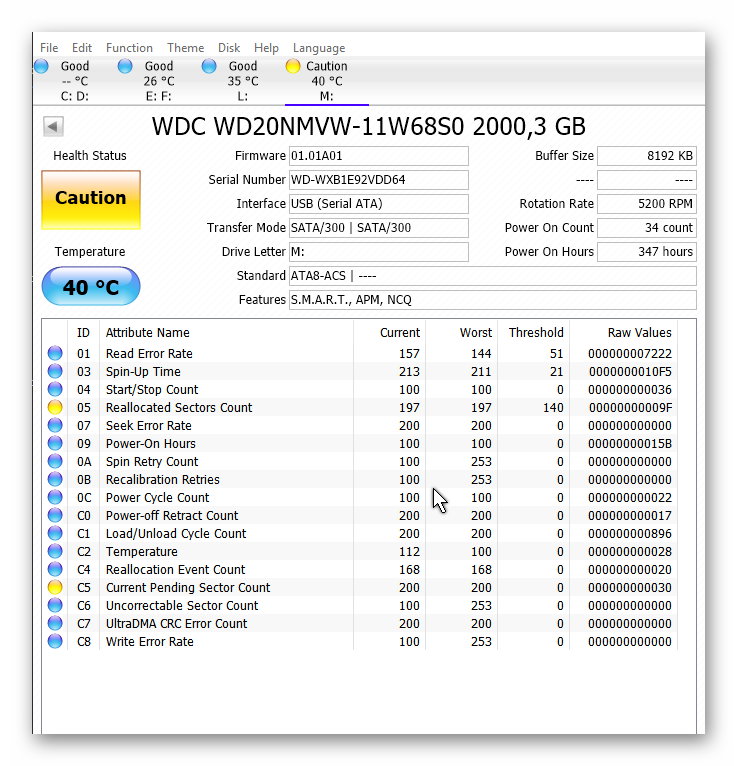Click the Power On Count value 34 count
The width and height of the screenshot is (737, 766).
pyautogui.click(x=647, y=228)
